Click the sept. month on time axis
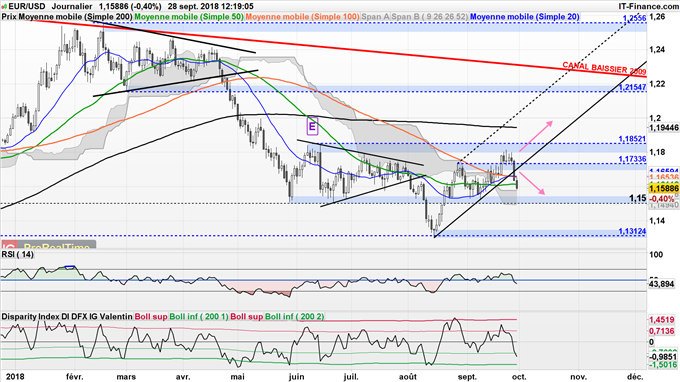 467,376
